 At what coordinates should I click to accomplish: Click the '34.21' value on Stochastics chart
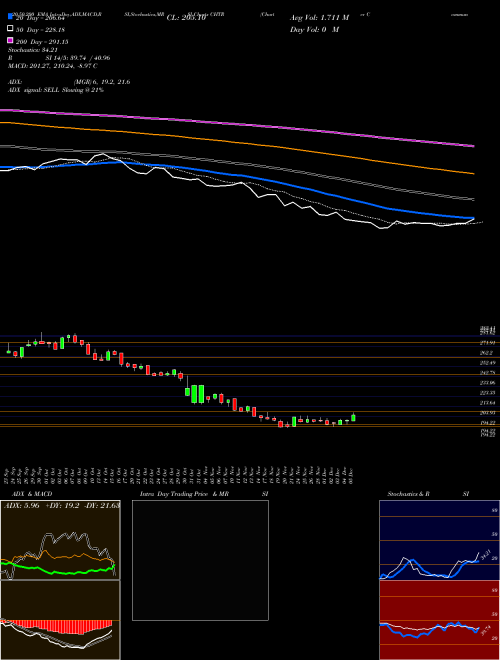(484, 557)
